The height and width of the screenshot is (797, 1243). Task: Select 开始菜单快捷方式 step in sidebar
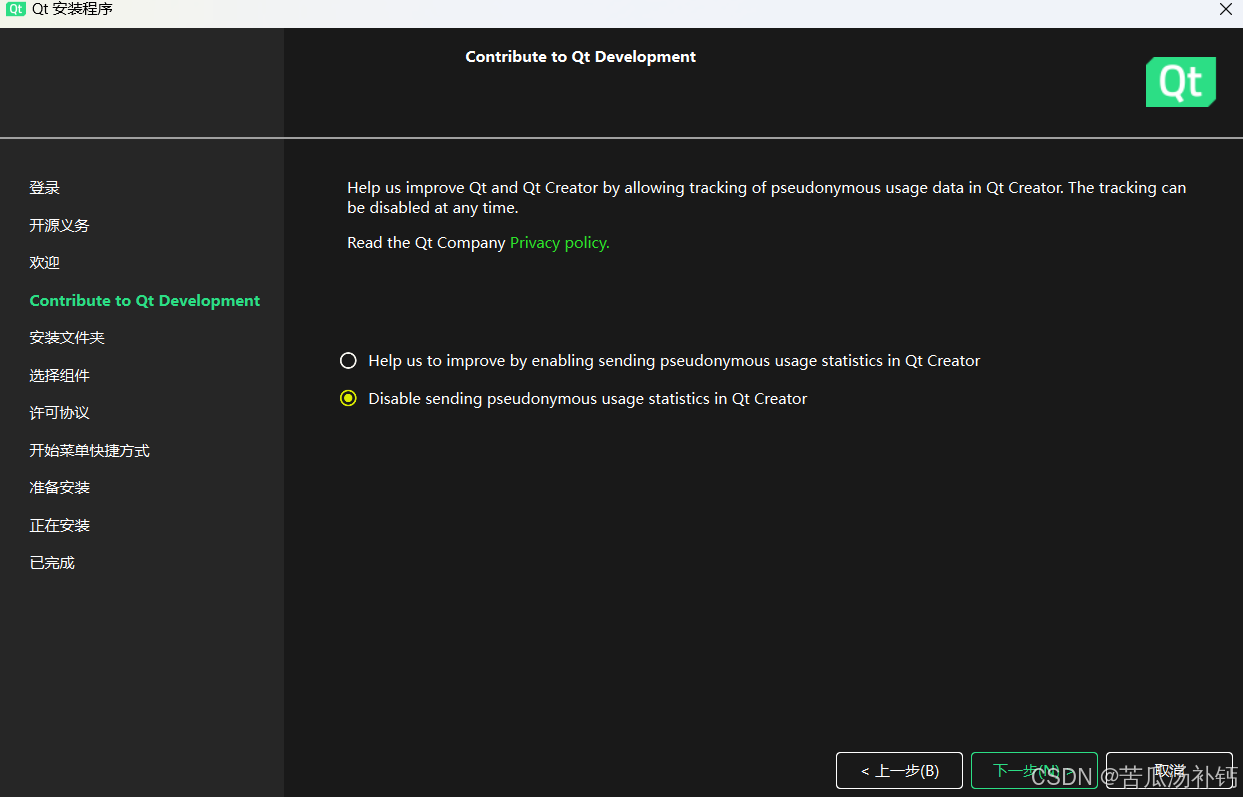click(89, 451)
